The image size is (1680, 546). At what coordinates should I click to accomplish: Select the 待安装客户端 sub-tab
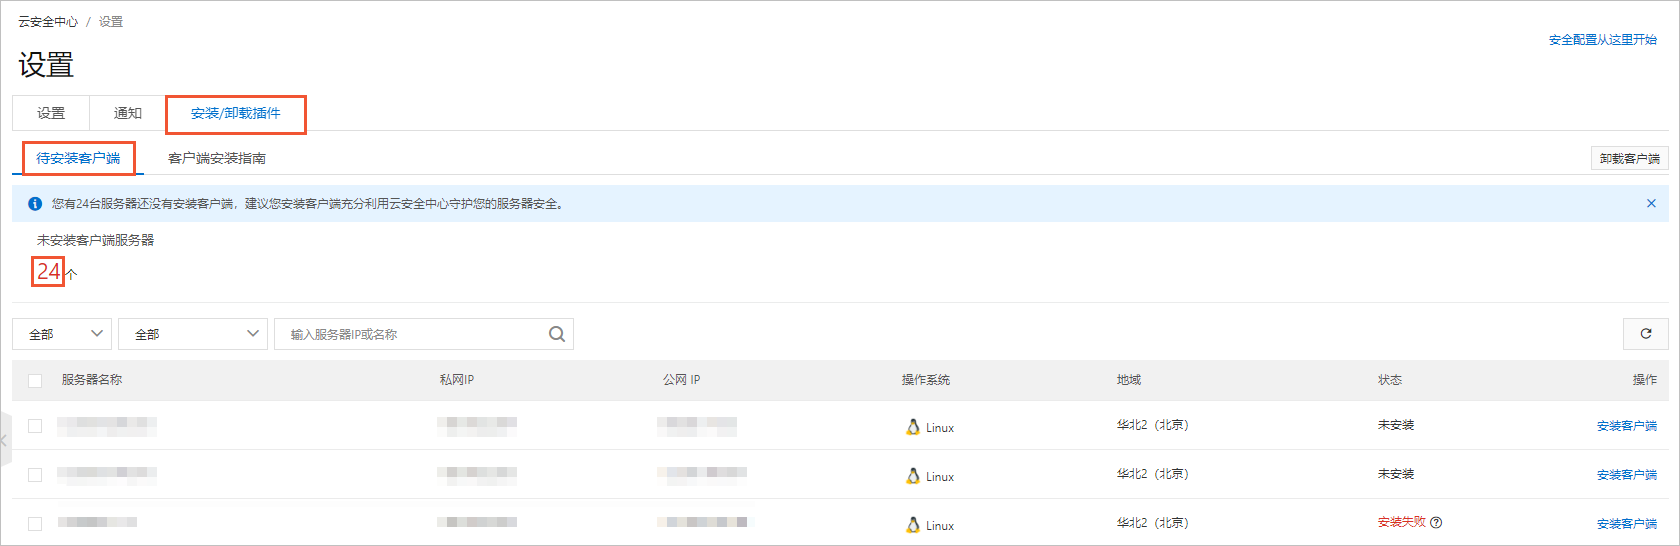point(78,158)
